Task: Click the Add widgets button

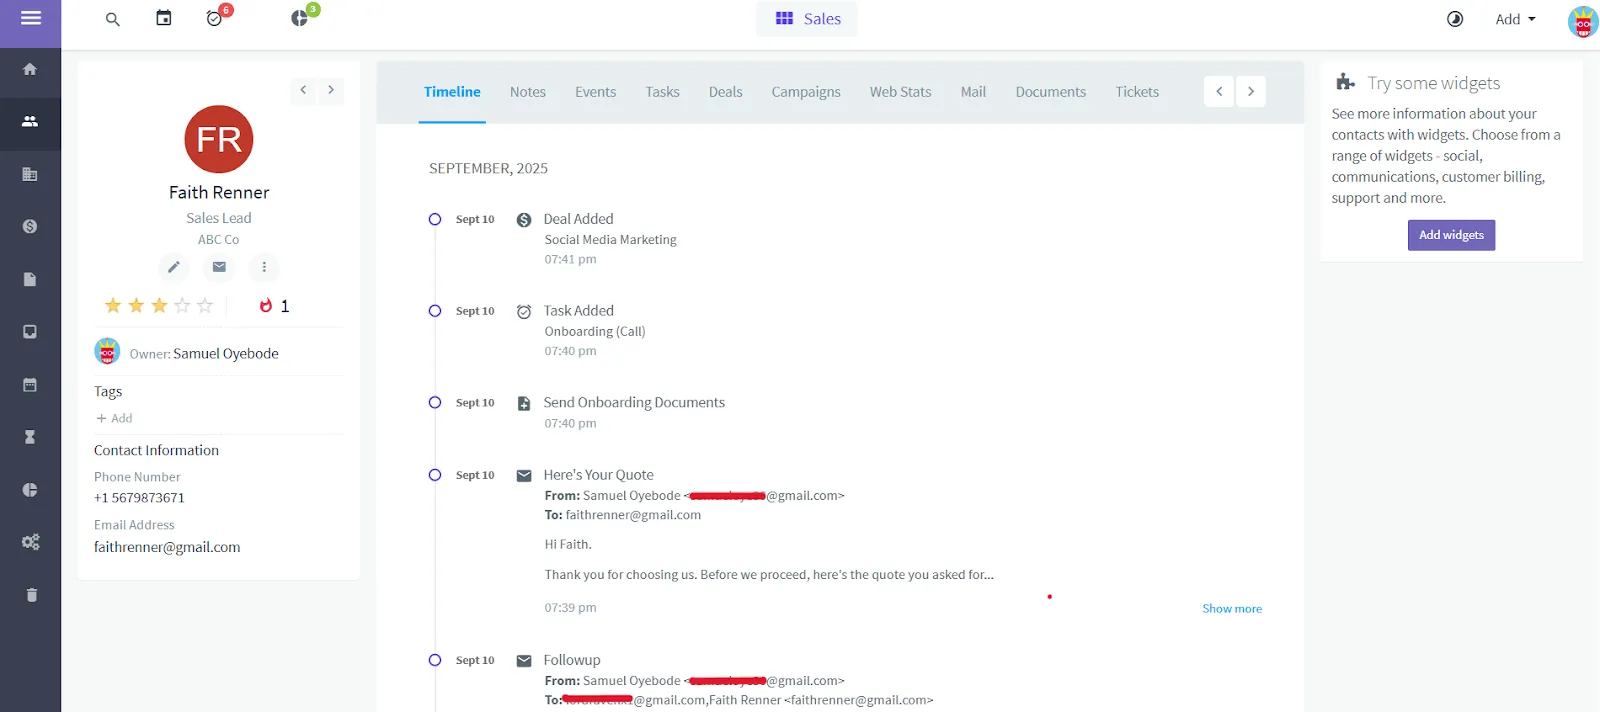Action: pyautogui.click(x=1451, y=235)
